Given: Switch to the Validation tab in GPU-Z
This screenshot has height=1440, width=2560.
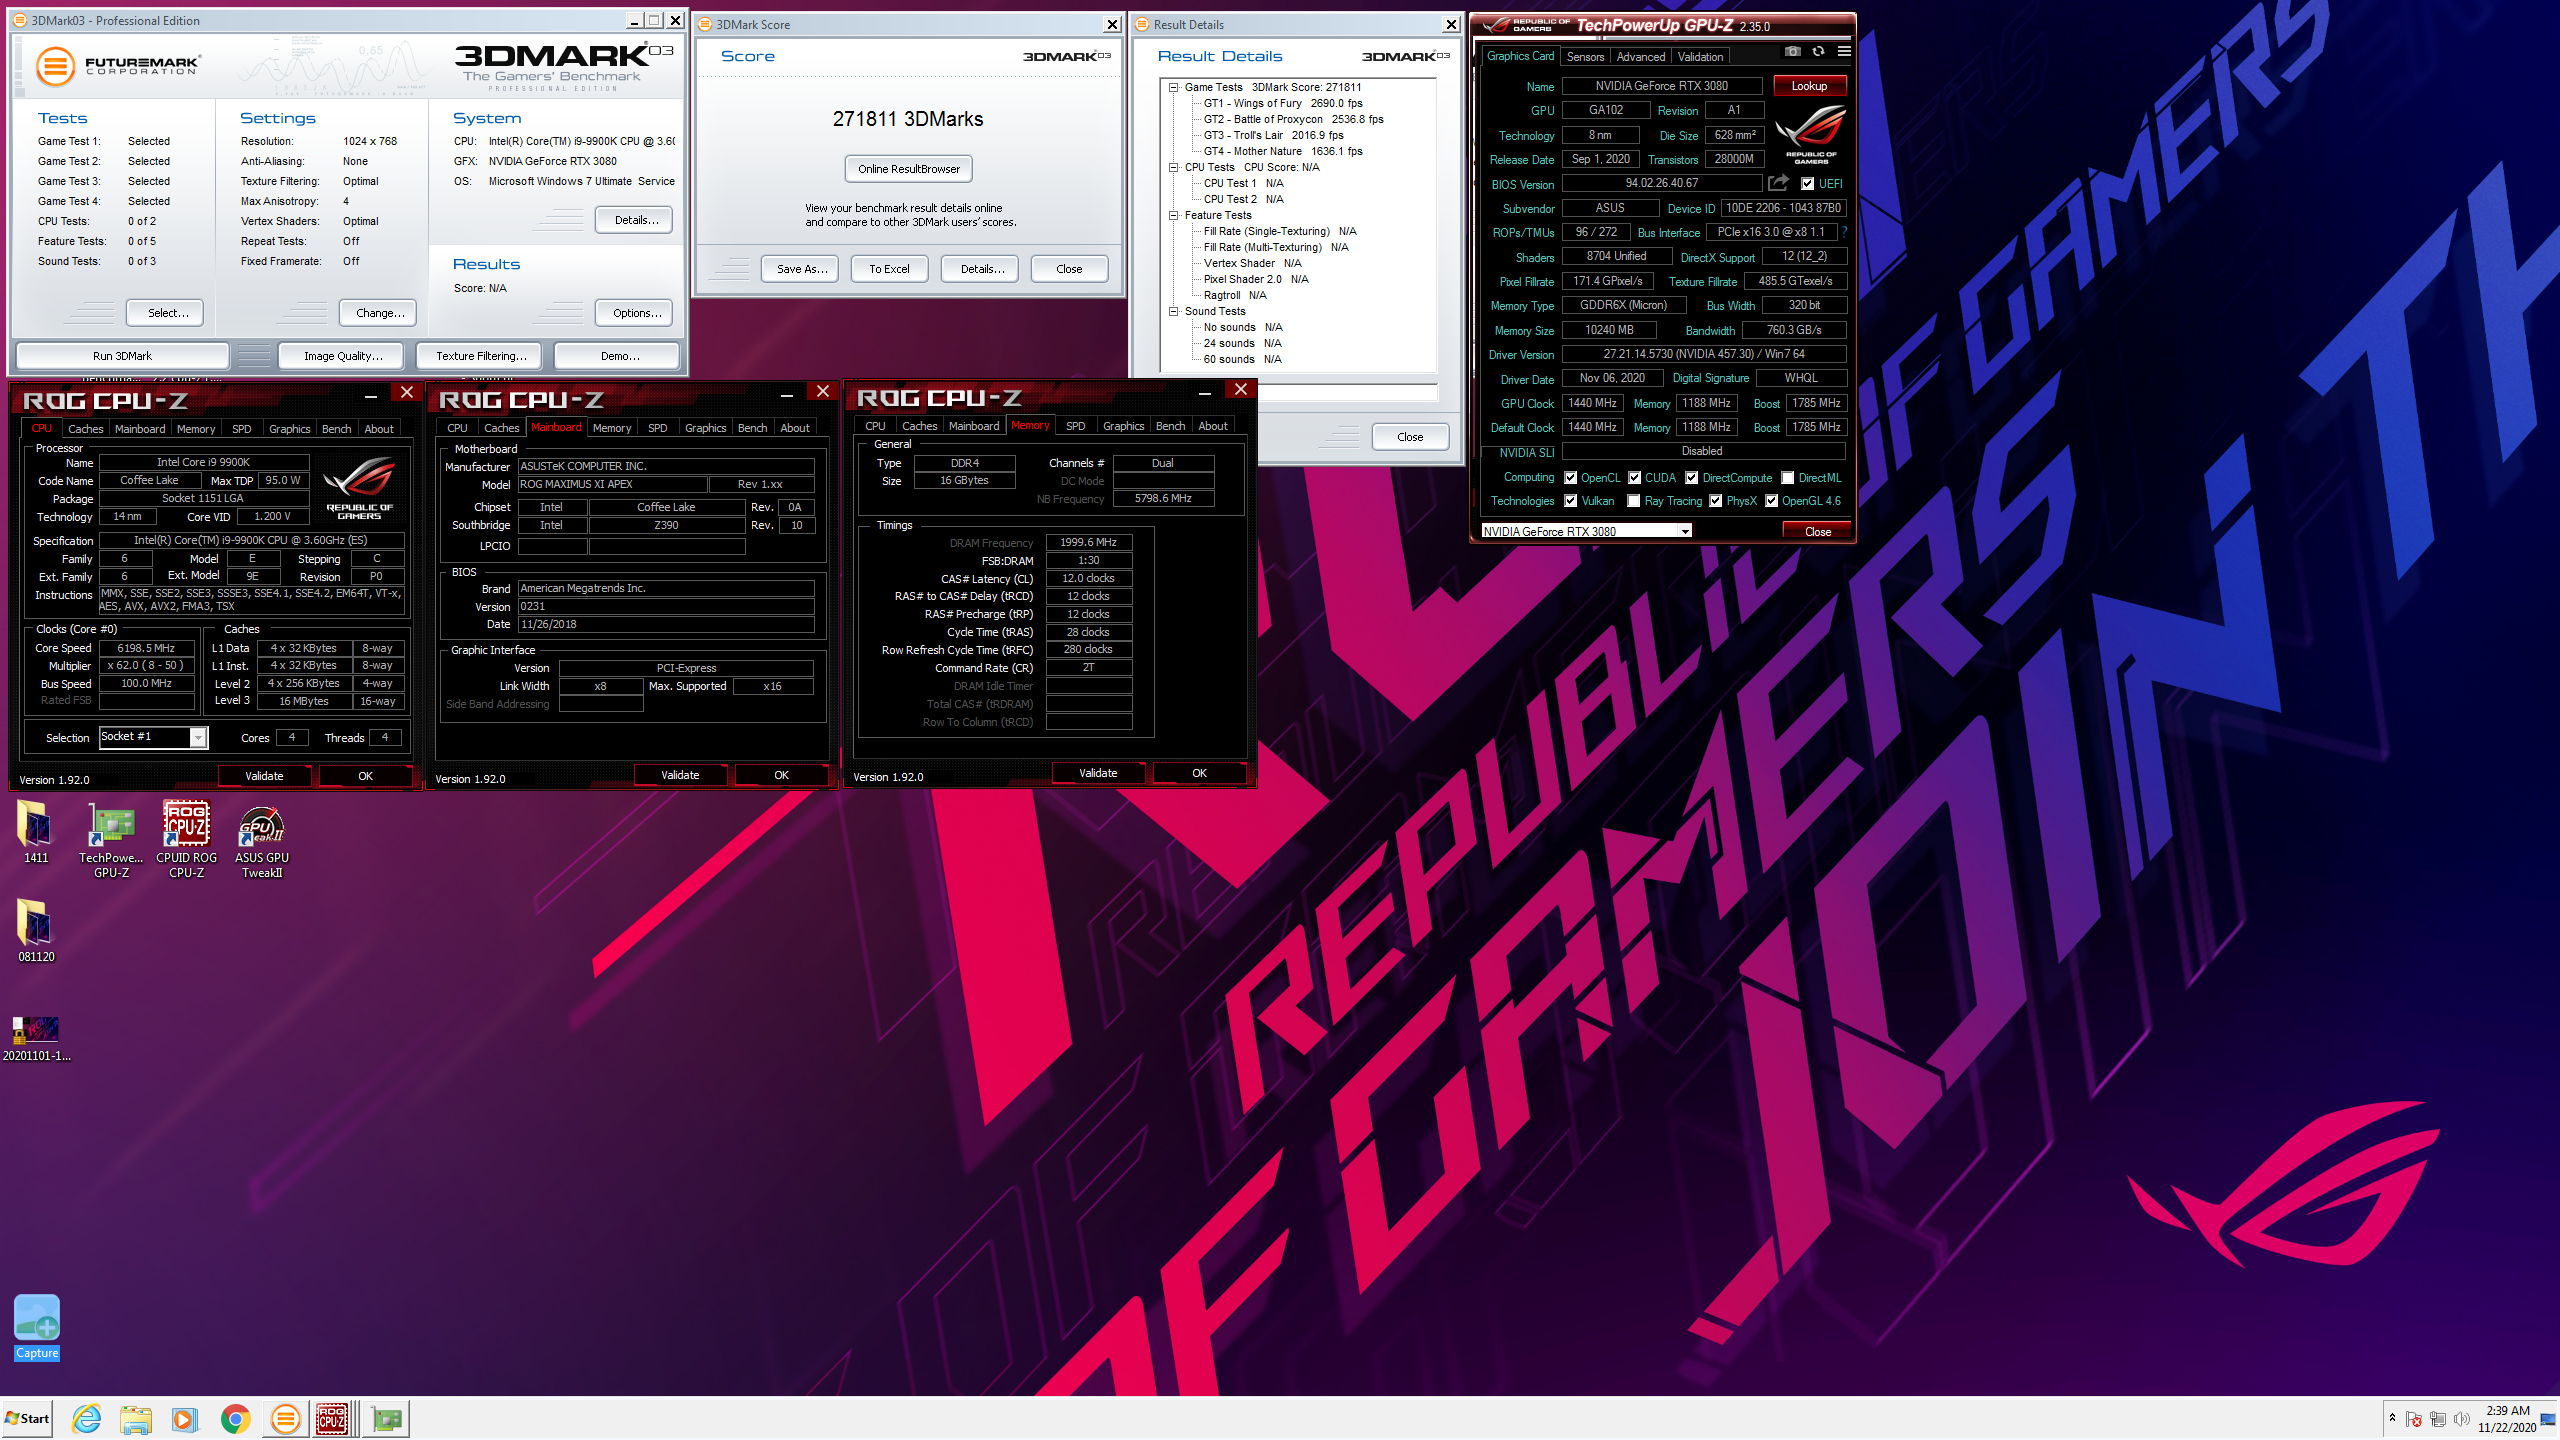Looking at the screenshot, I should (x=1700, y=57).
